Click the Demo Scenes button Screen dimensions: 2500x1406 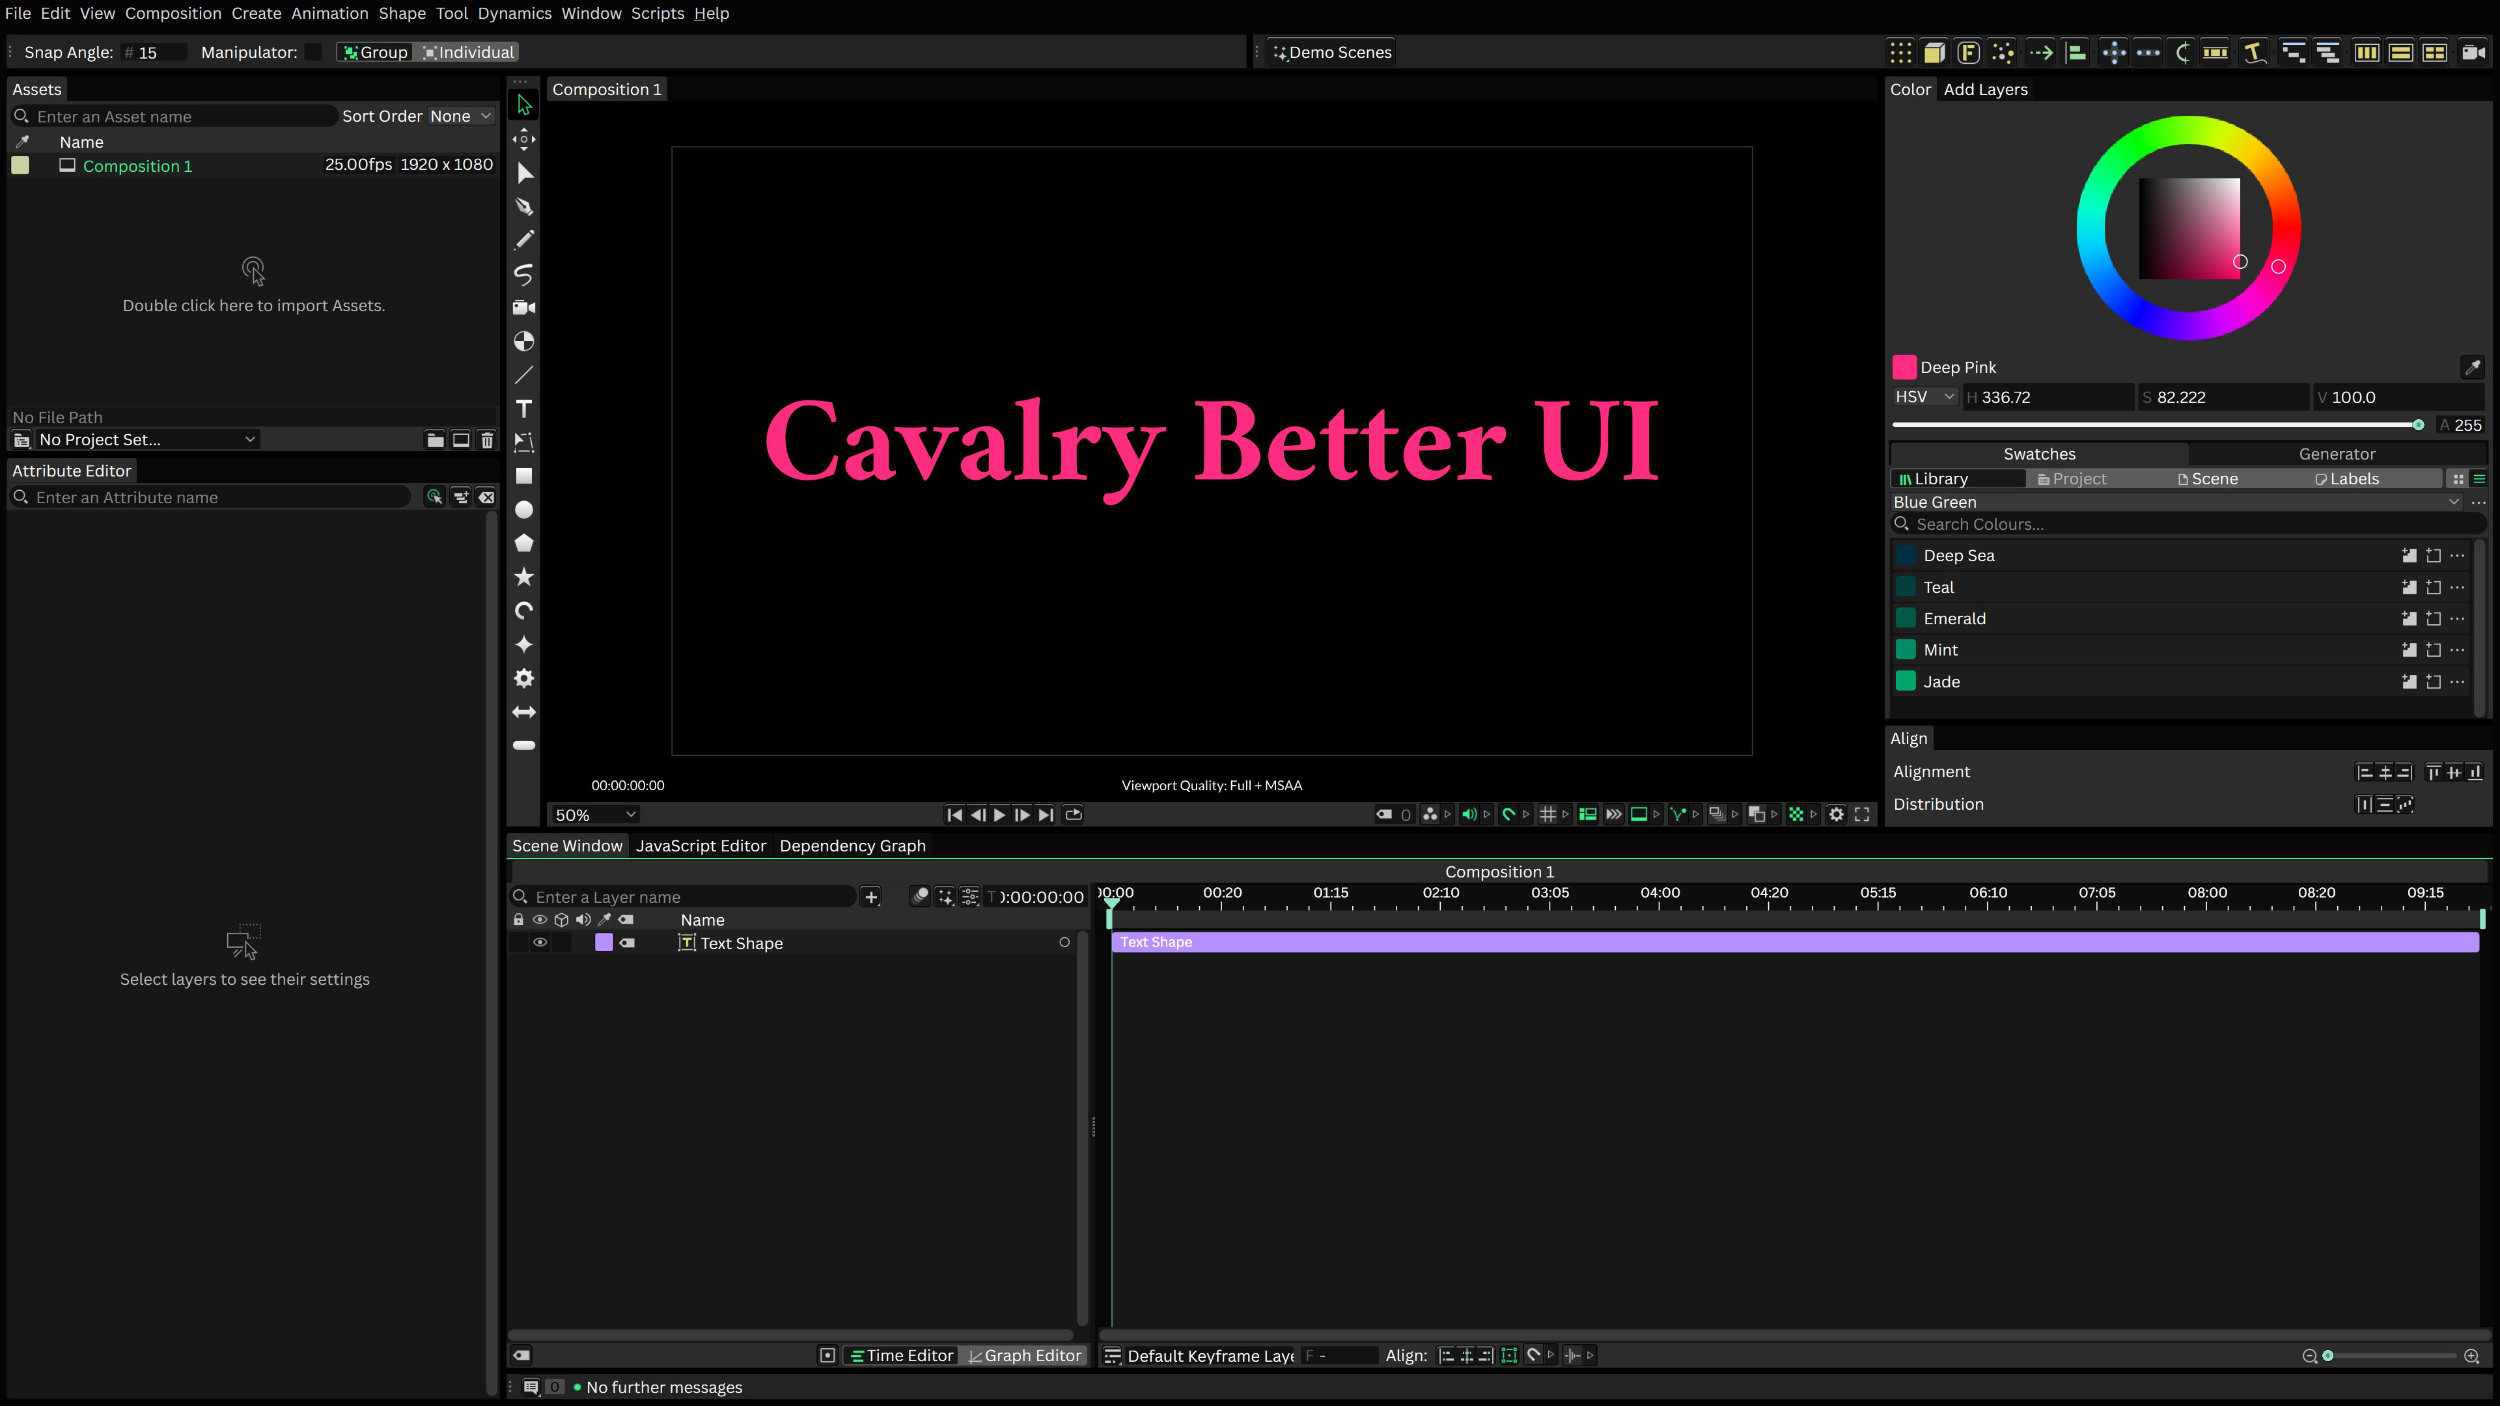click(x=1331, y=52)
